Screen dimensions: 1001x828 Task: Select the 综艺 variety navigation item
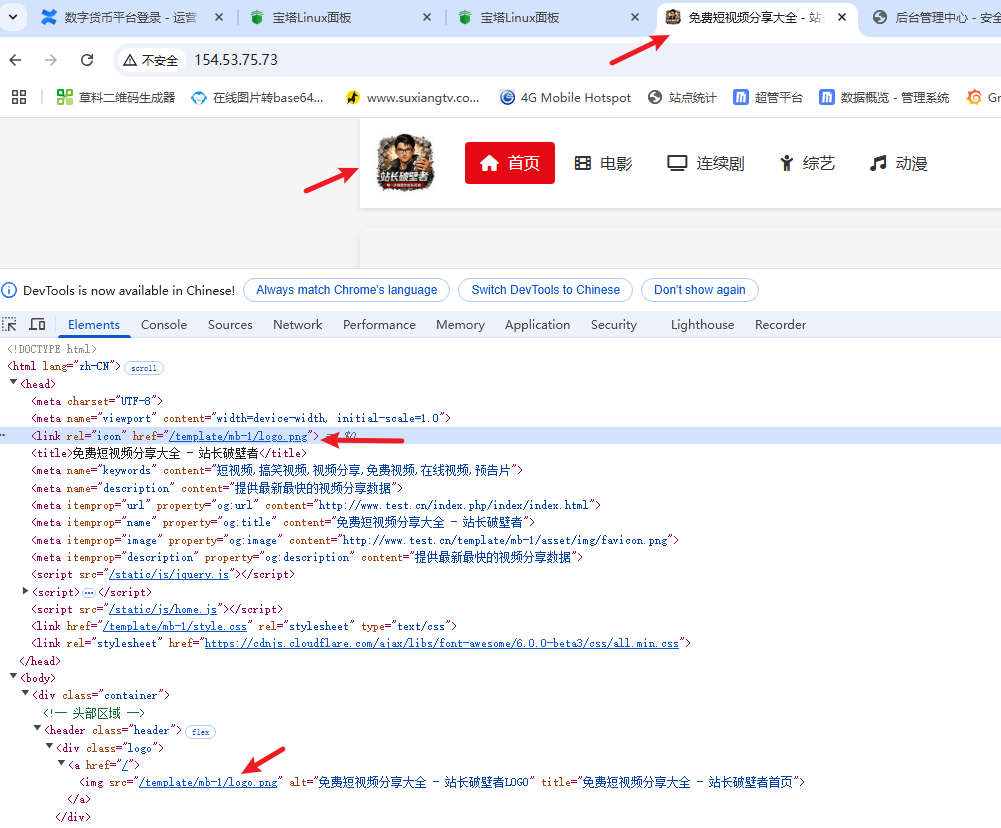[806, 163]
